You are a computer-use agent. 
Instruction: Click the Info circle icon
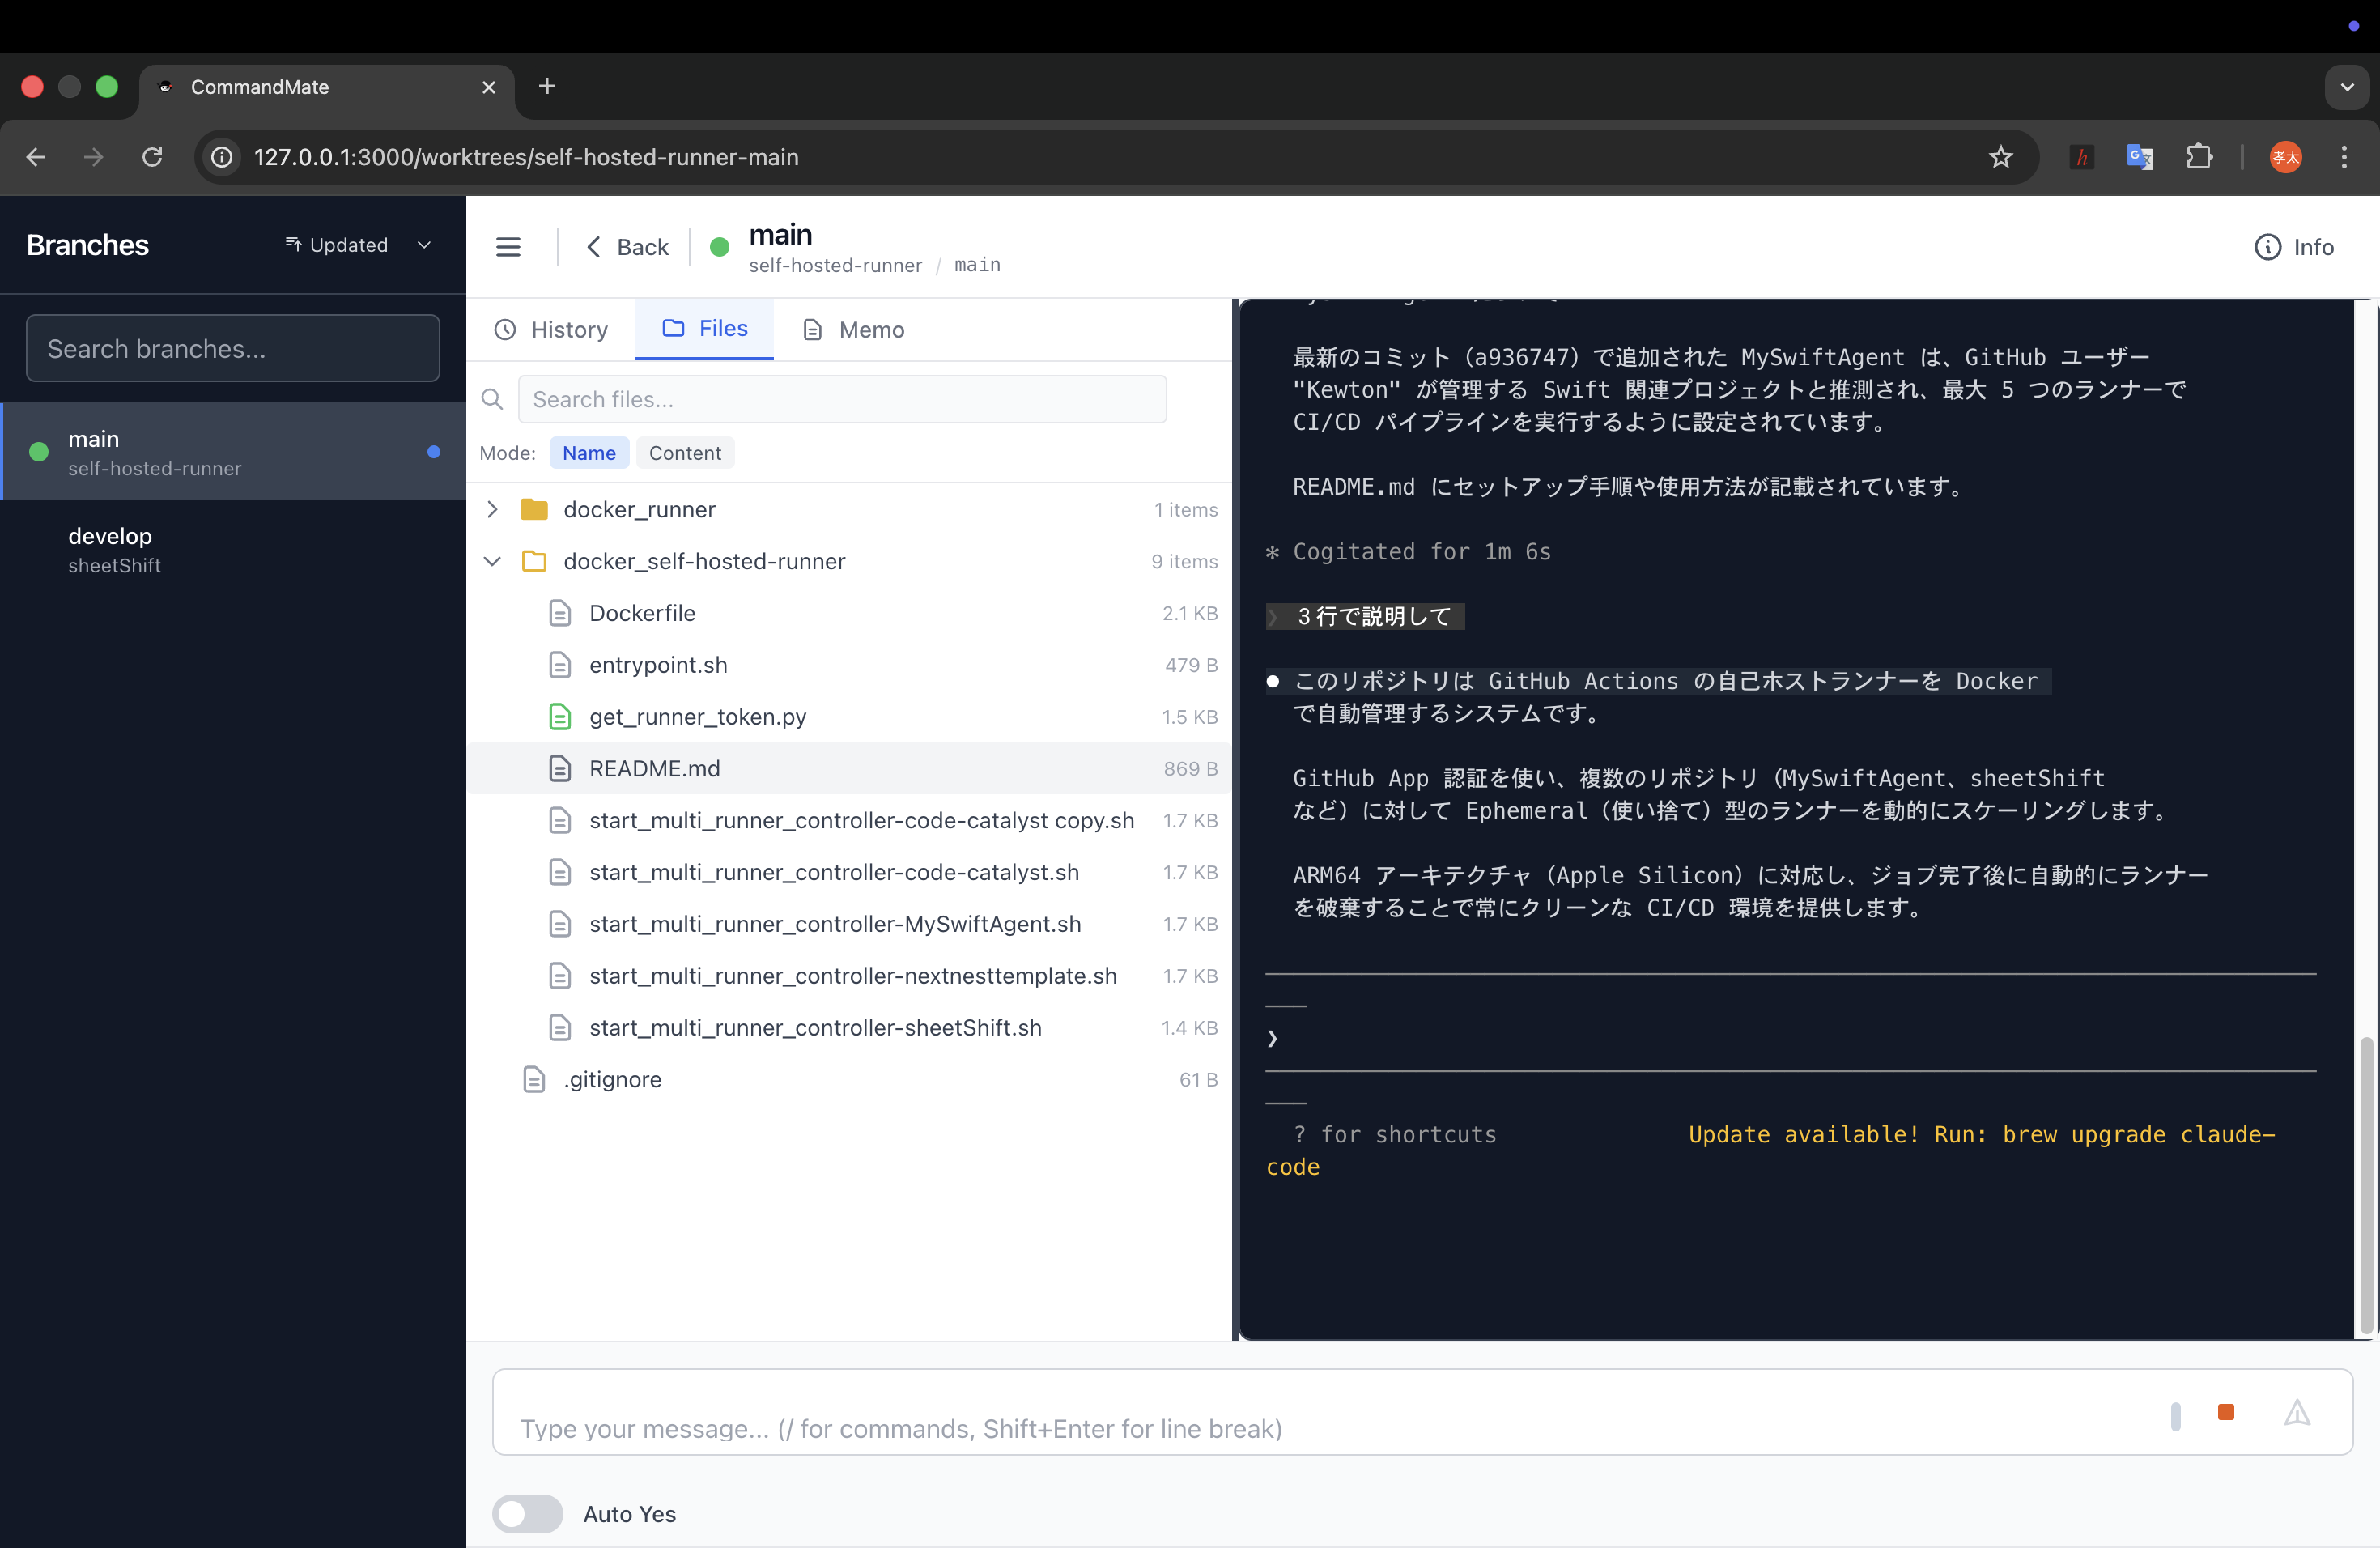pos(2267,247)
